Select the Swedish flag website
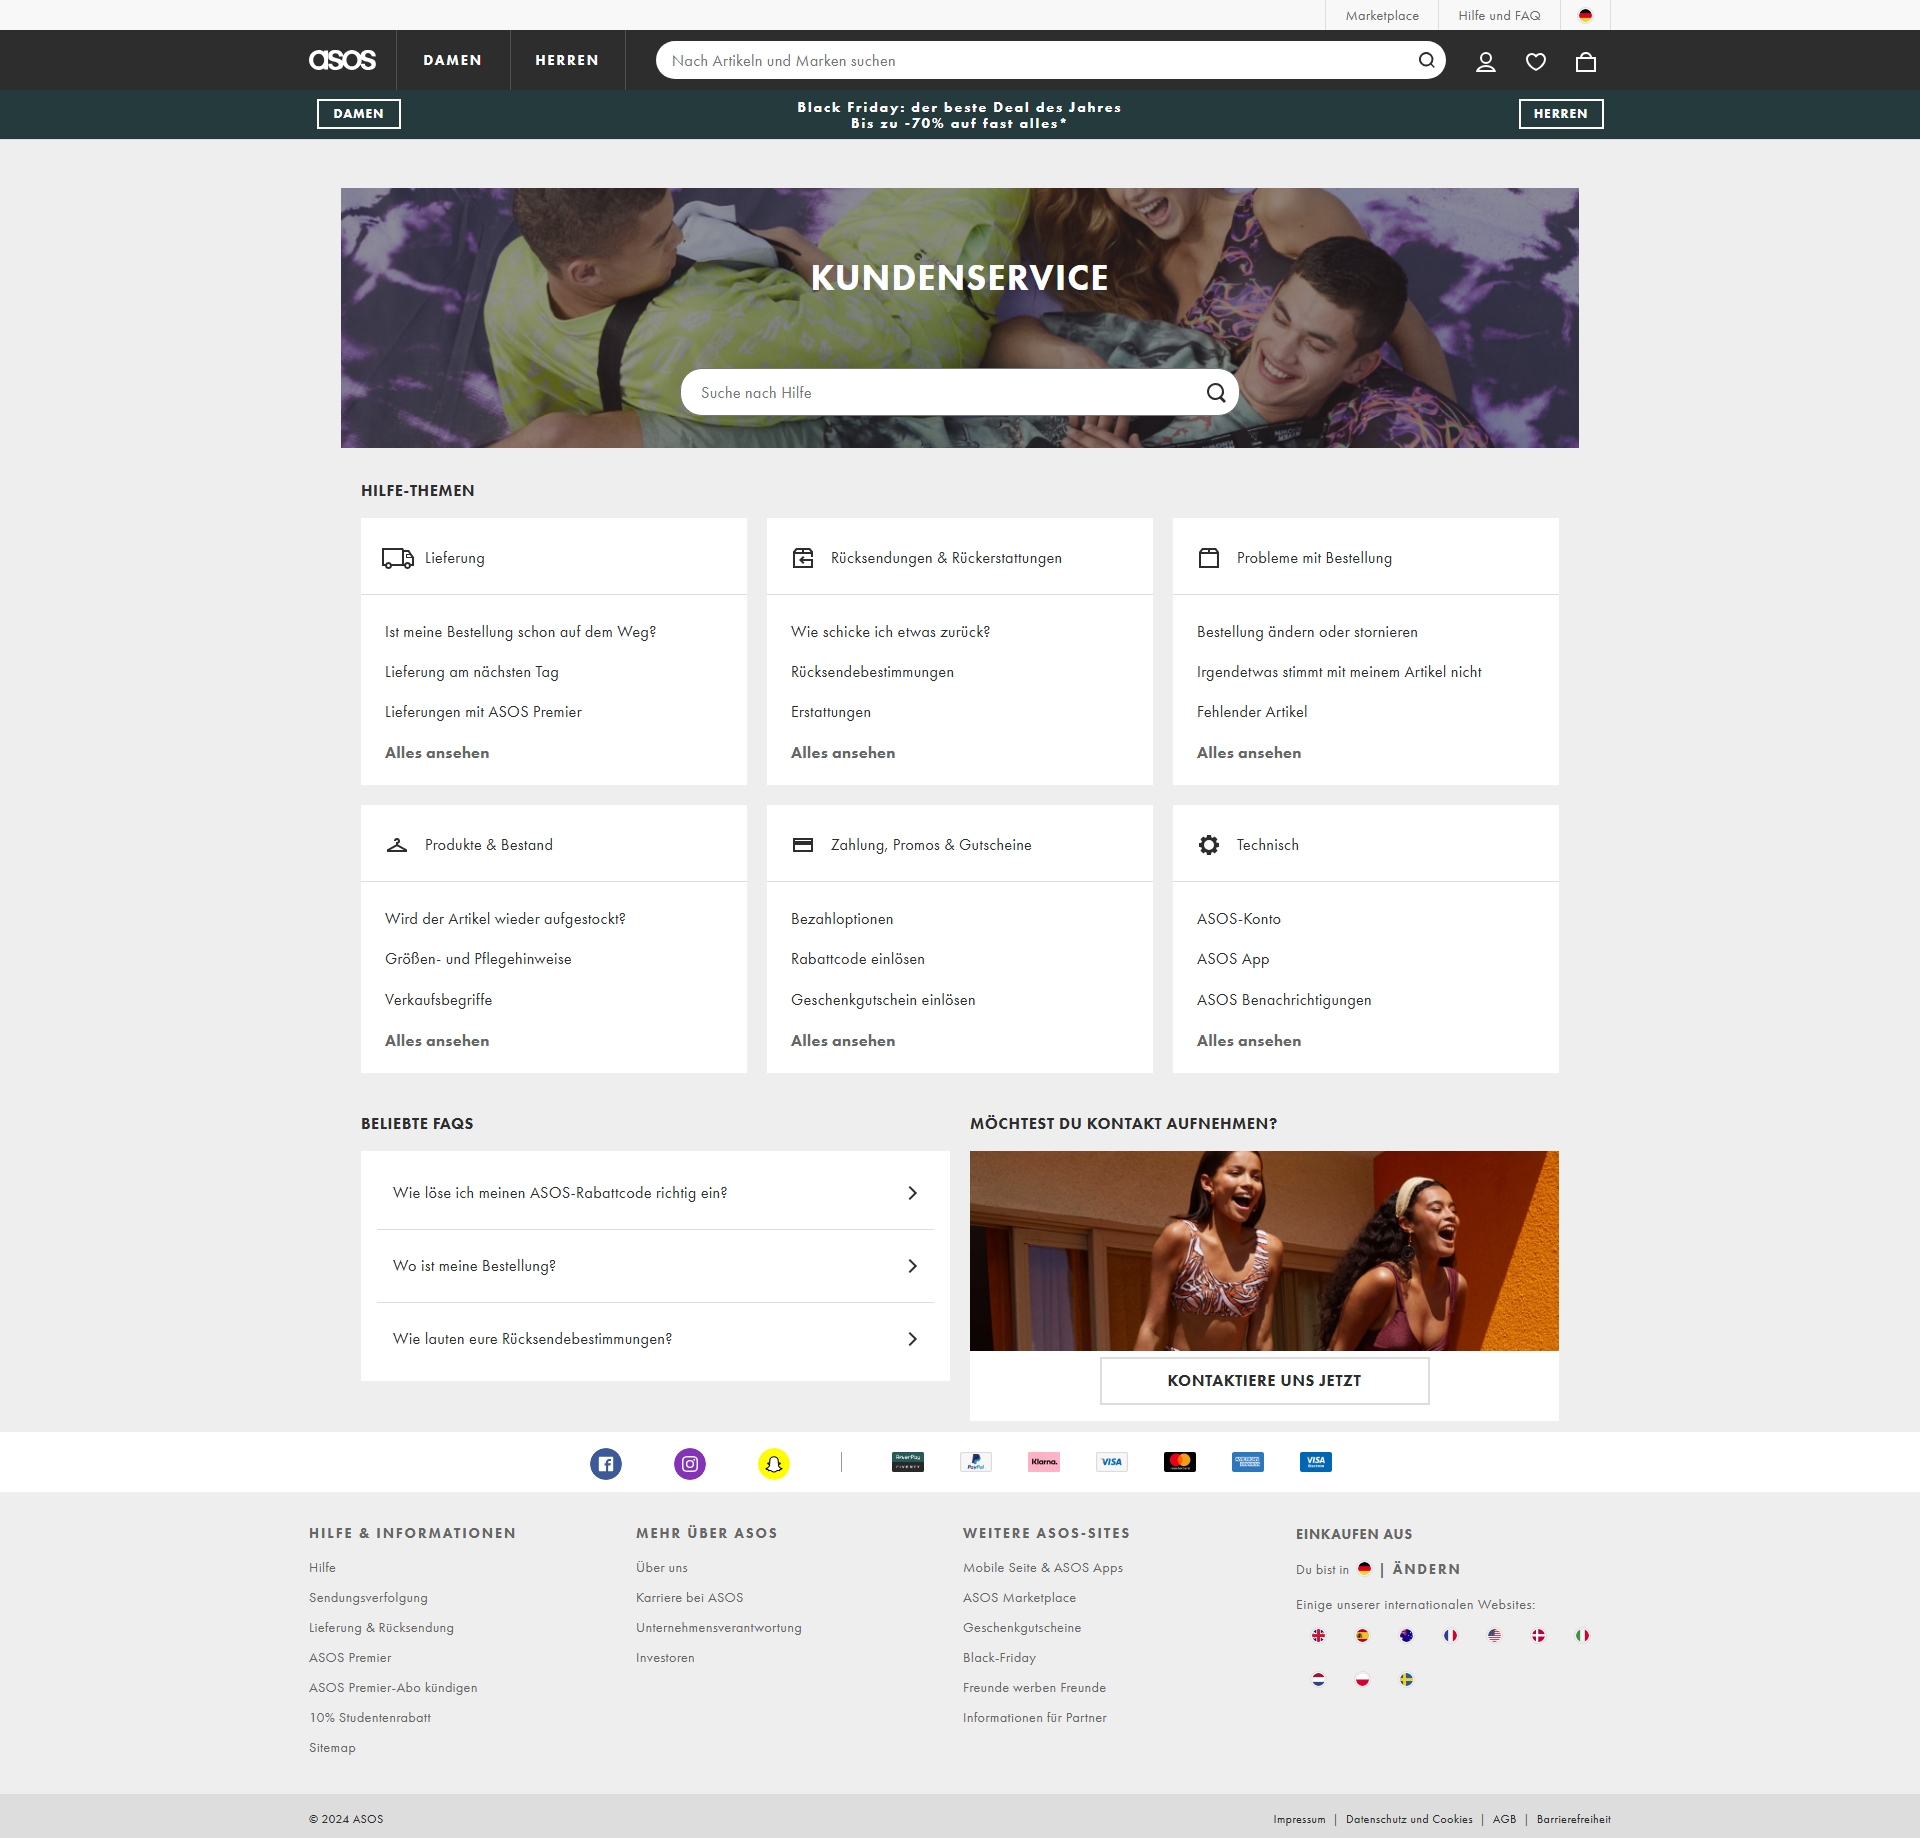1920x1838 pixels. [x=1406, y=1680]
